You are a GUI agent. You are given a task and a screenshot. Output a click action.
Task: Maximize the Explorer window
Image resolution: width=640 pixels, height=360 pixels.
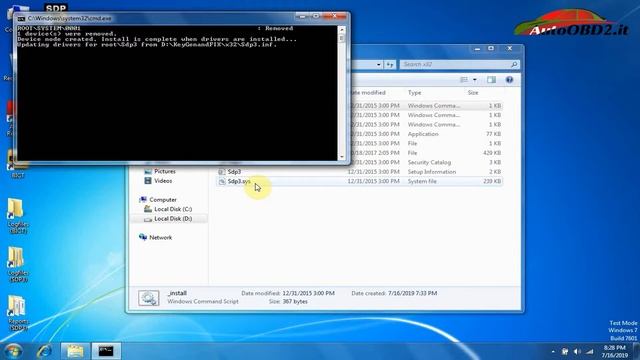click(x=491, y=49)
